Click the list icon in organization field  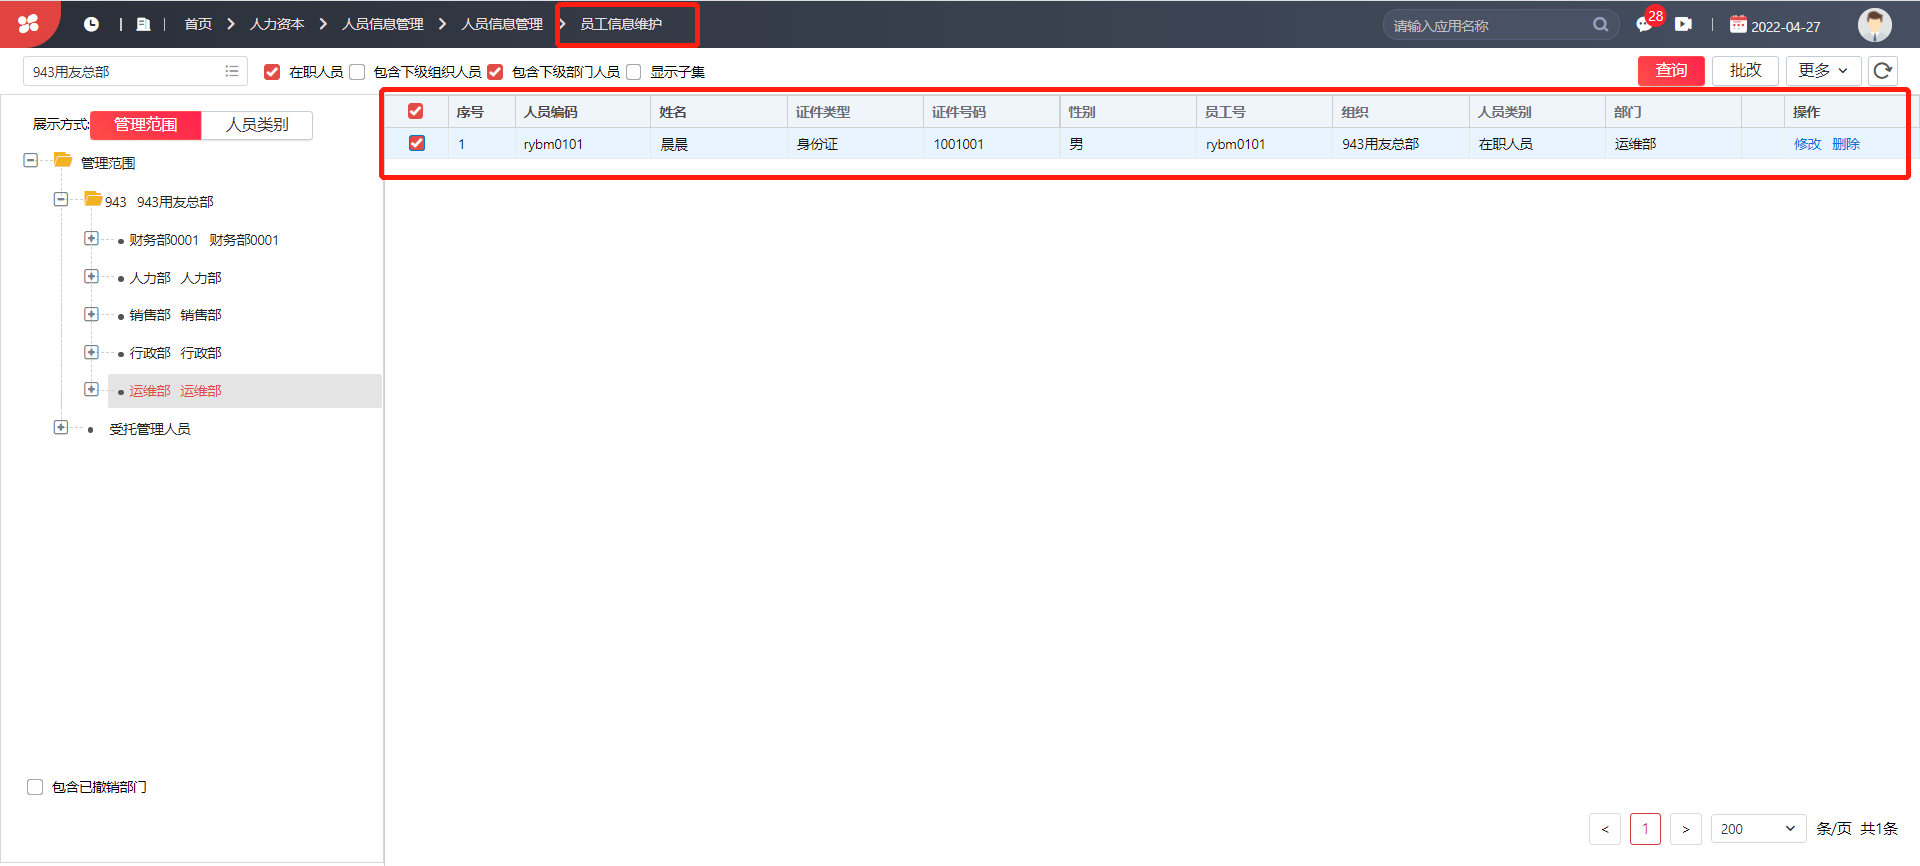[232, 71]
